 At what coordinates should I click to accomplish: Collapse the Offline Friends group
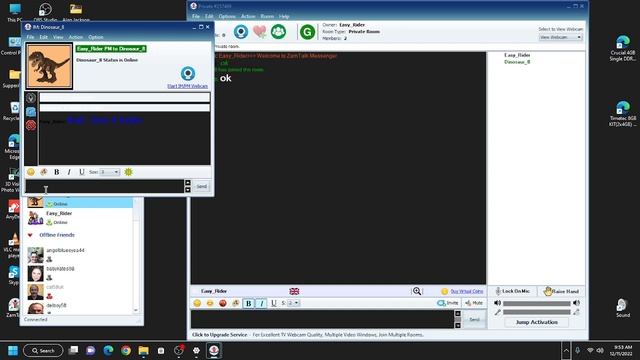(30, 235)
